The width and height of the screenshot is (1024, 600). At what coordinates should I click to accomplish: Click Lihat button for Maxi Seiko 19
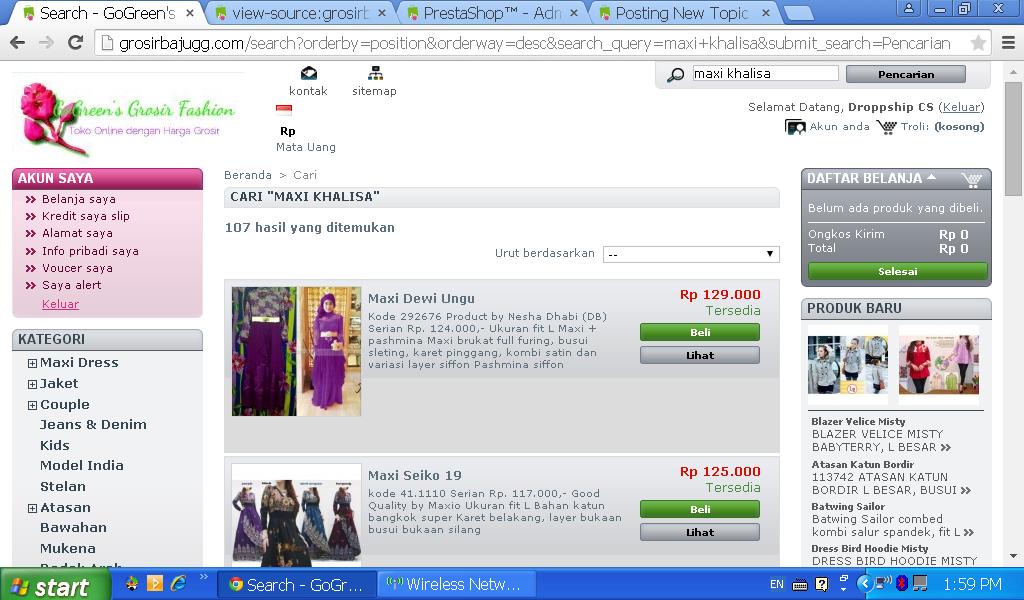click(x=700, y=532)
